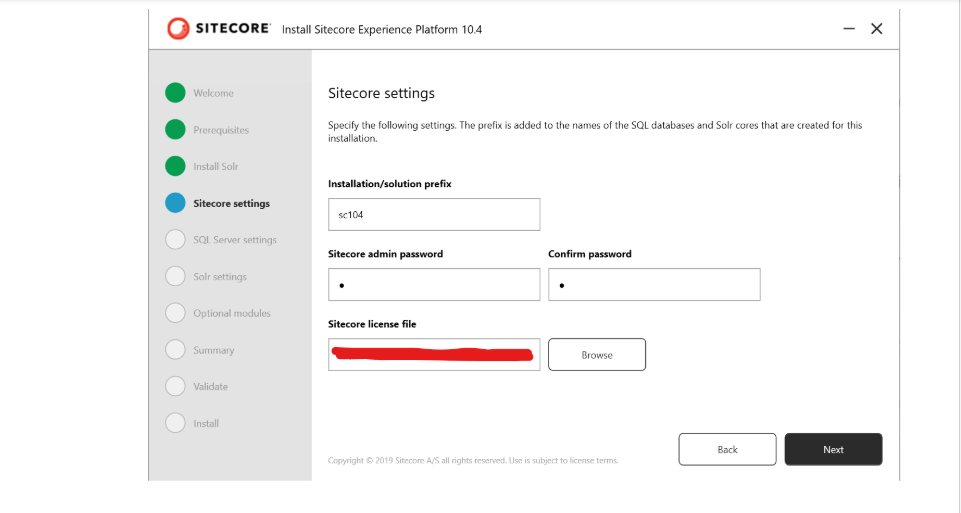Proceed with the Next button
Image resolution: width=961 pixels, height=513 pixels.
click(x=834, y=449)
